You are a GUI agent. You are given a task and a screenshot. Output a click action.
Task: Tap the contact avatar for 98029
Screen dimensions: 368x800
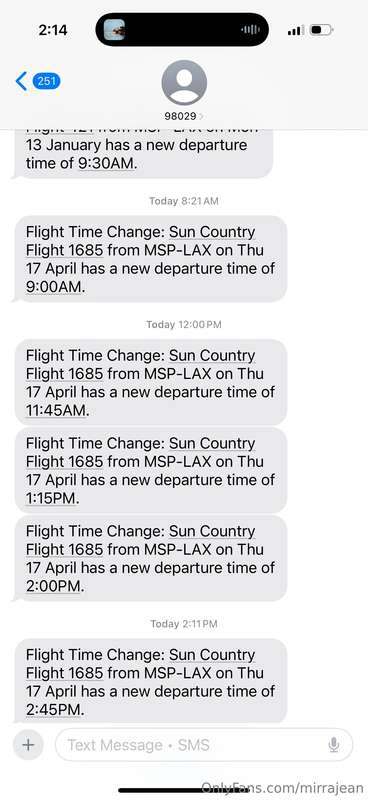coord(184,83)
